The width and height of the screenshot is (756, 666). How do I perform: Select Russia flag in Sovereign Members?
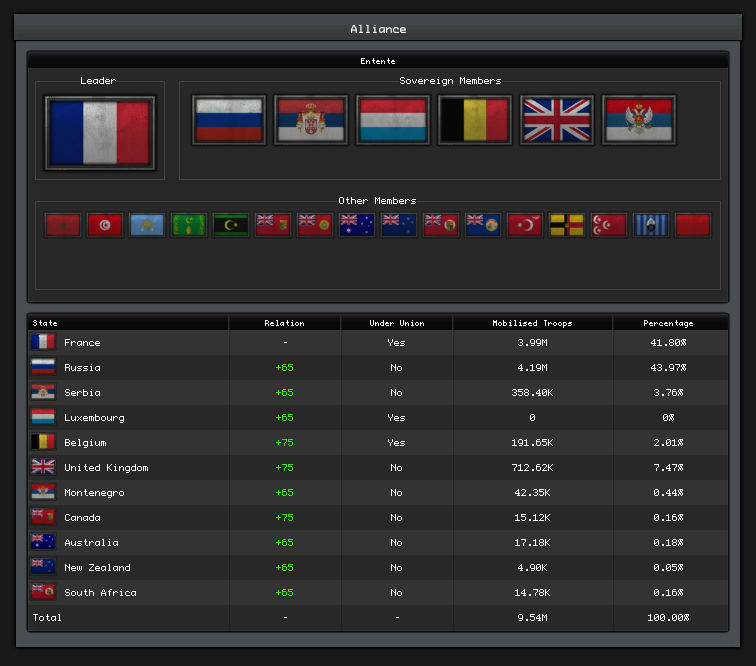[x=229, y=120]
